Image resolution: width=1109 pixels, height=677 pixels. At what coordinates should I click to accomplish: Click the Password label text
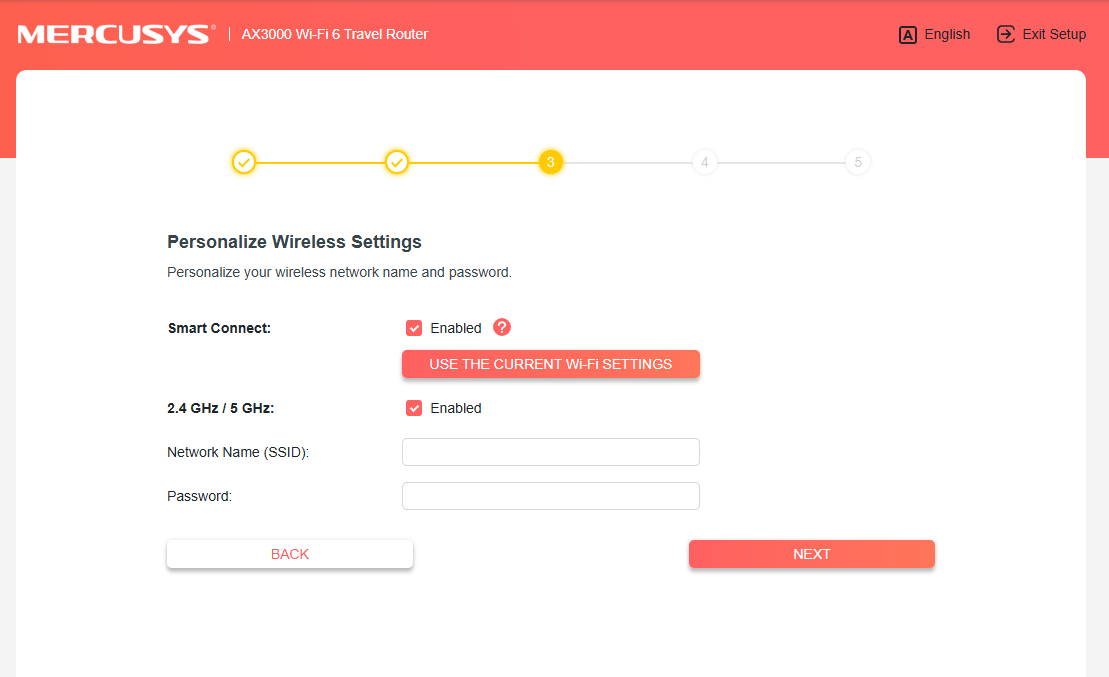pos(199,496)
